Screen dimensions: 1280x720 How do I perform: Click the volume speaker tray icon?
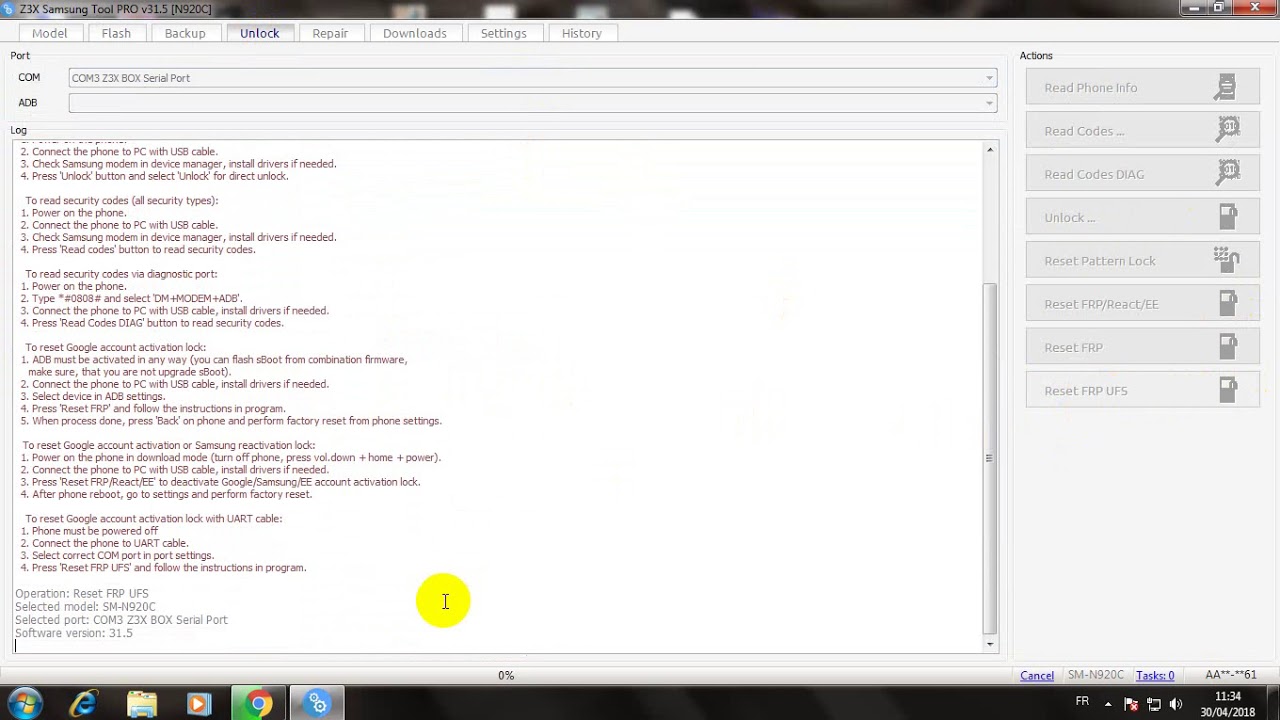click(1176, 704)
